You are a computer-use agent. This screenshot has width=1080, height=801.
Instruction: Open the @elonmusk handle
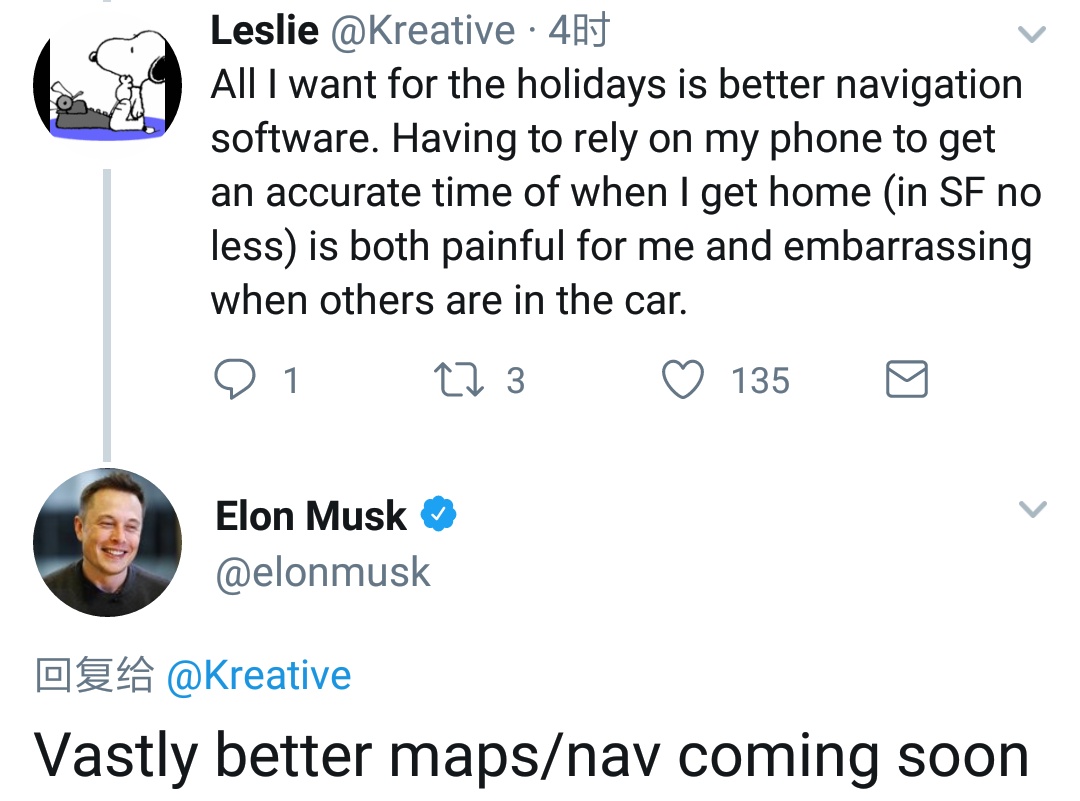click(323, 572)
